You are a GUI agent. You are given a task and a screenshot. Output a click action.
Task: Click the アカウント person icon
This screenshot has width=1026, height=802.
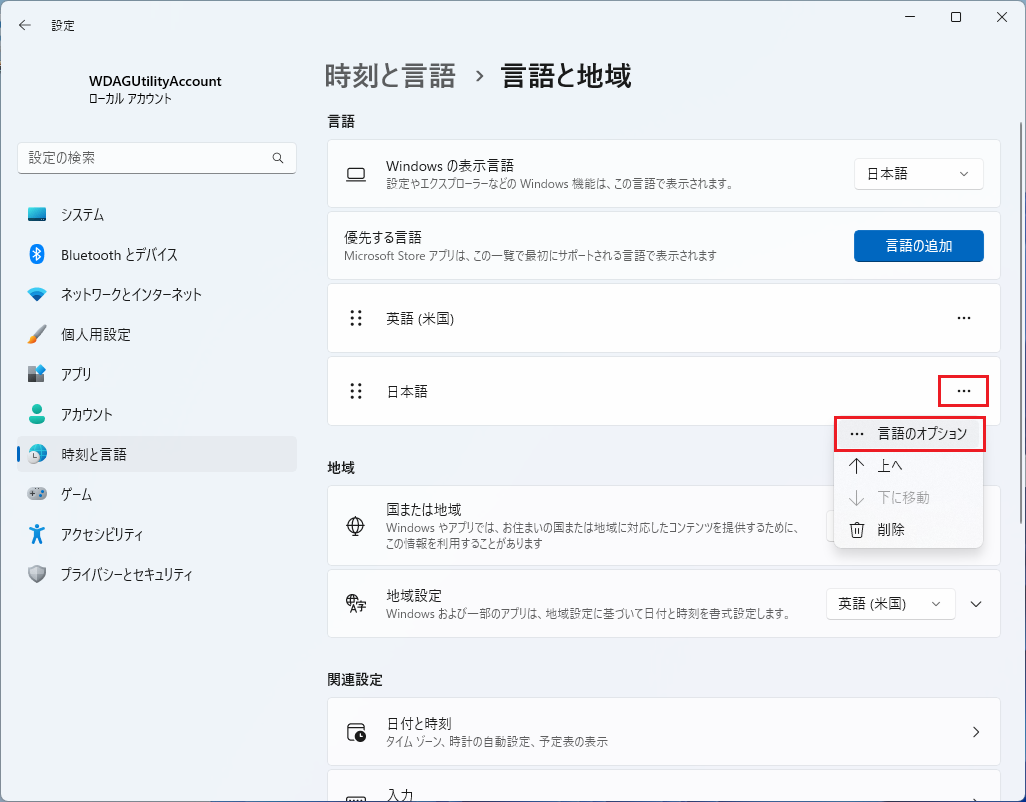pyautogui.click(x=37, y=414)
